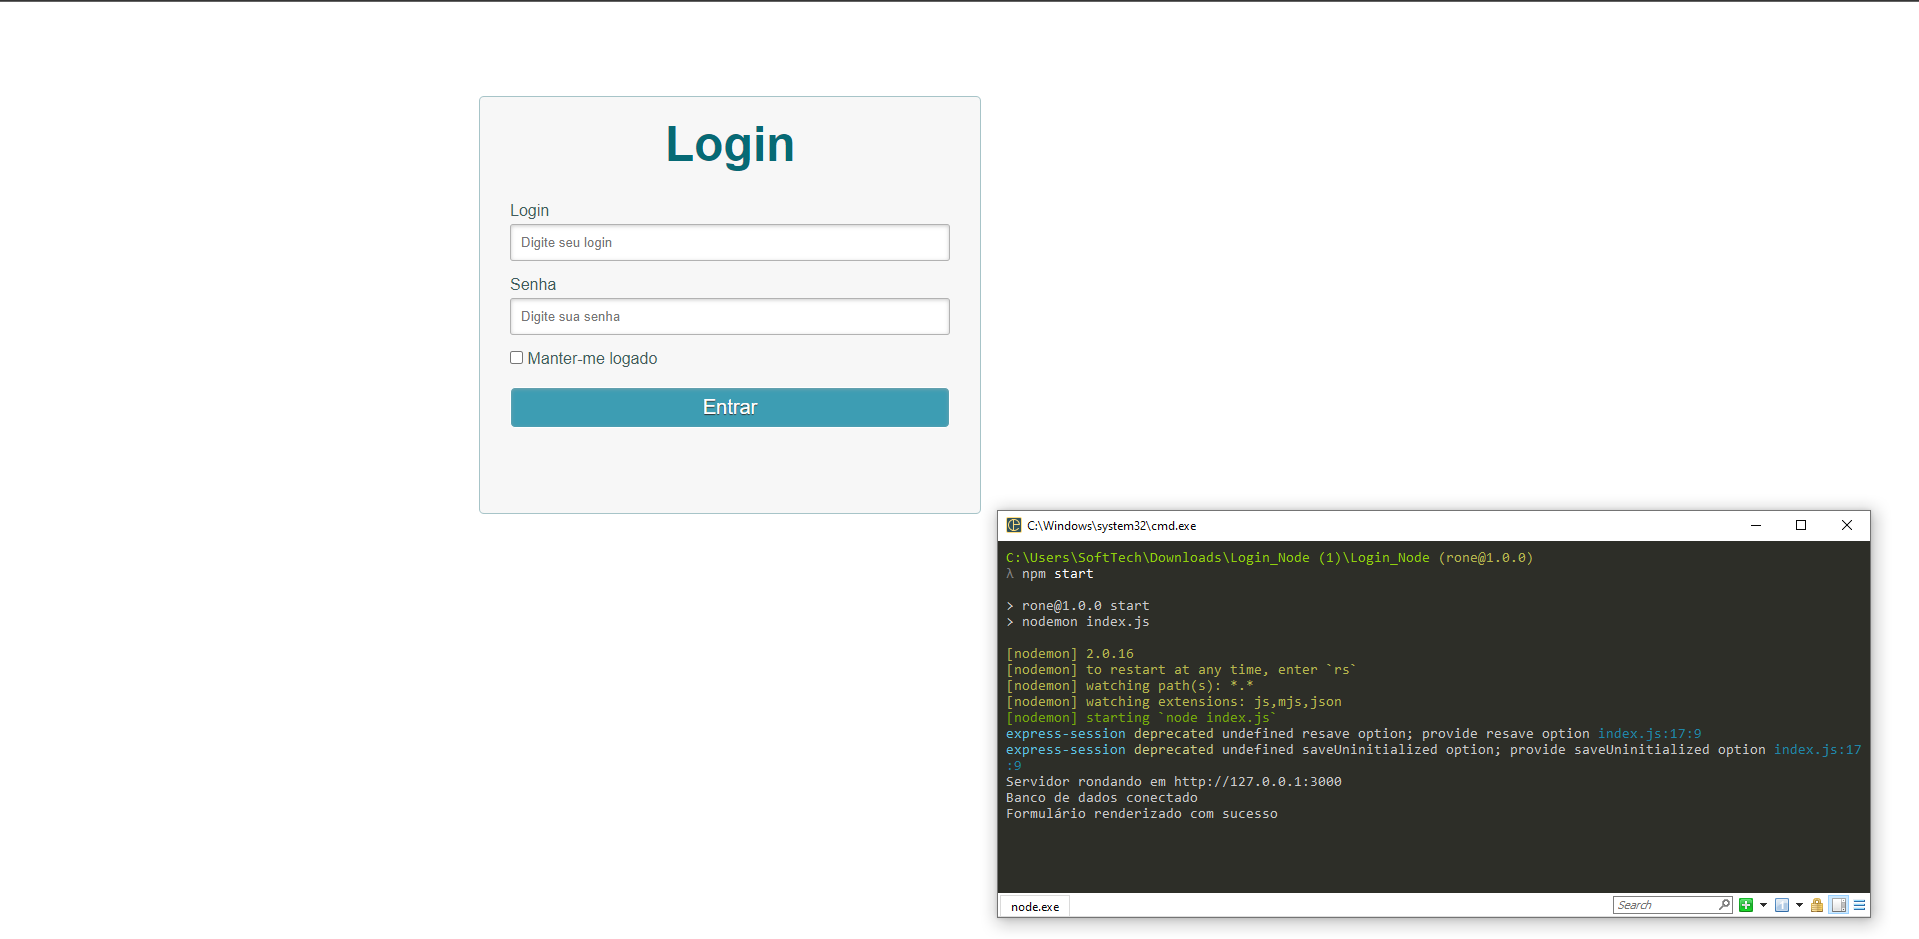Viewport: 1919px width, 939px height.
Task: Click the 'Manter-me logado' label text
Action: (x=592, y=358)
